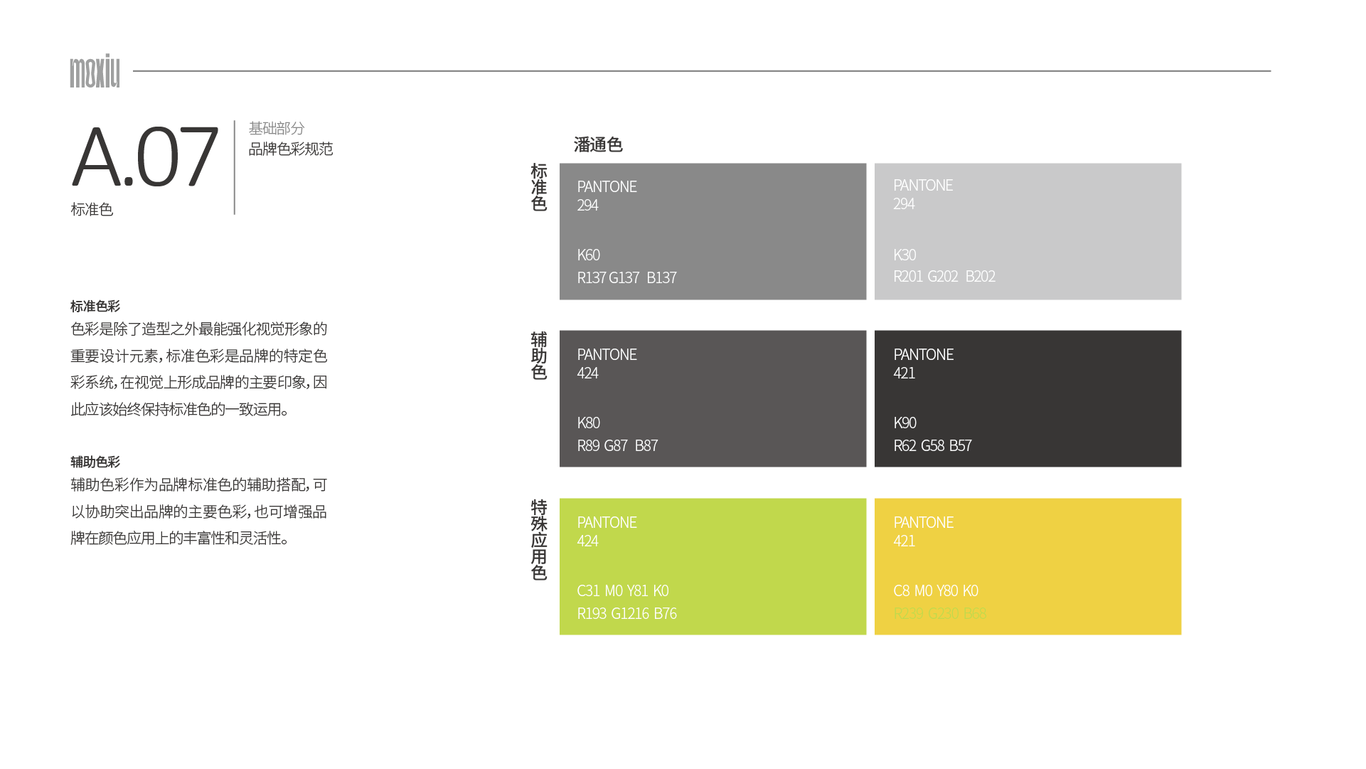Image resolution: width=1366 pixels, height=769 pixels.
Task: Pick the light gray K30 color swatch
Action: tap(1028, 231)
